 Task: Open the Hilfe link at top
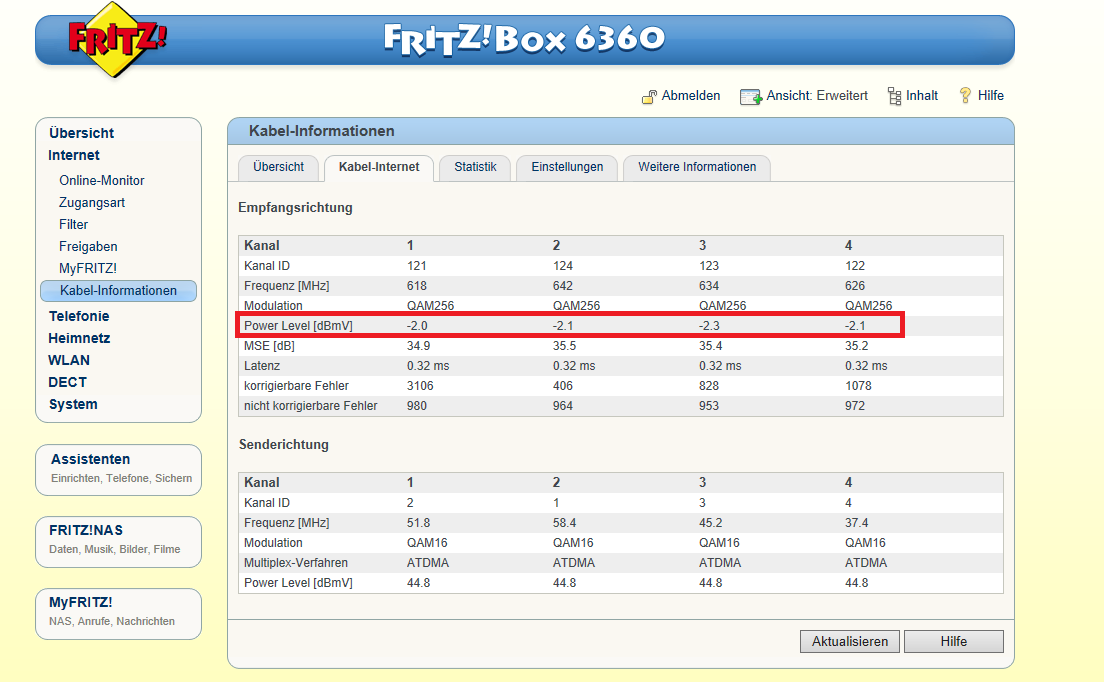click(x=991, y=96)
